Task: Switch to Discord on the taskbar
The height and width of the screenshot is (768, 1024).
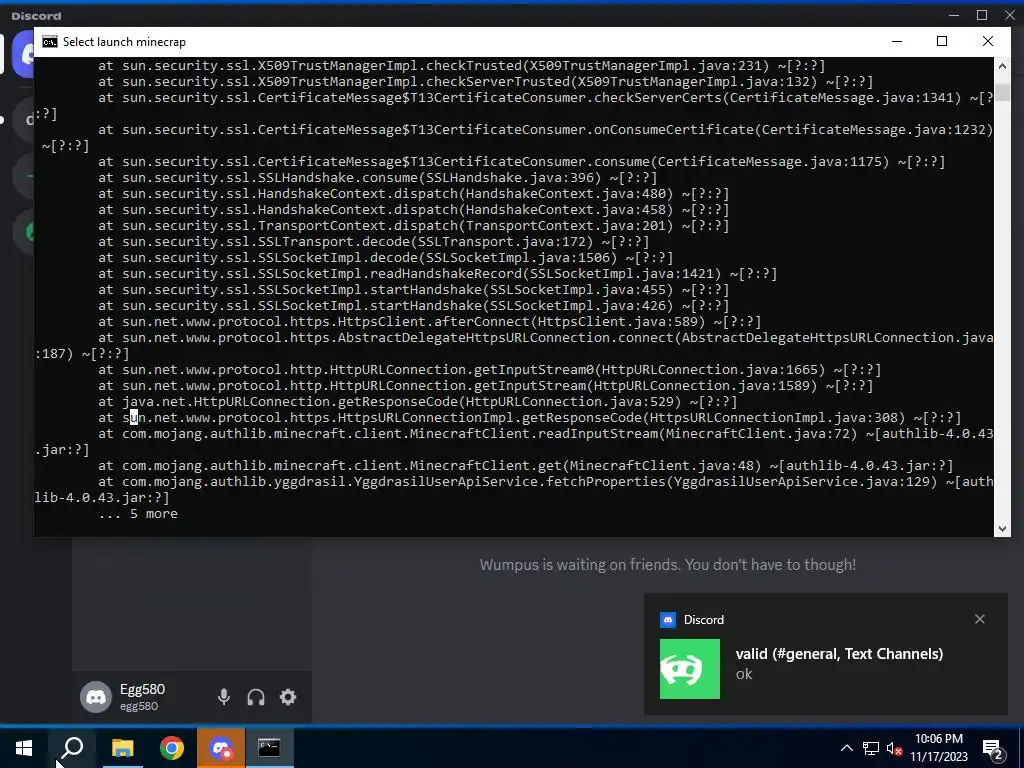Action: click(221, 748)
